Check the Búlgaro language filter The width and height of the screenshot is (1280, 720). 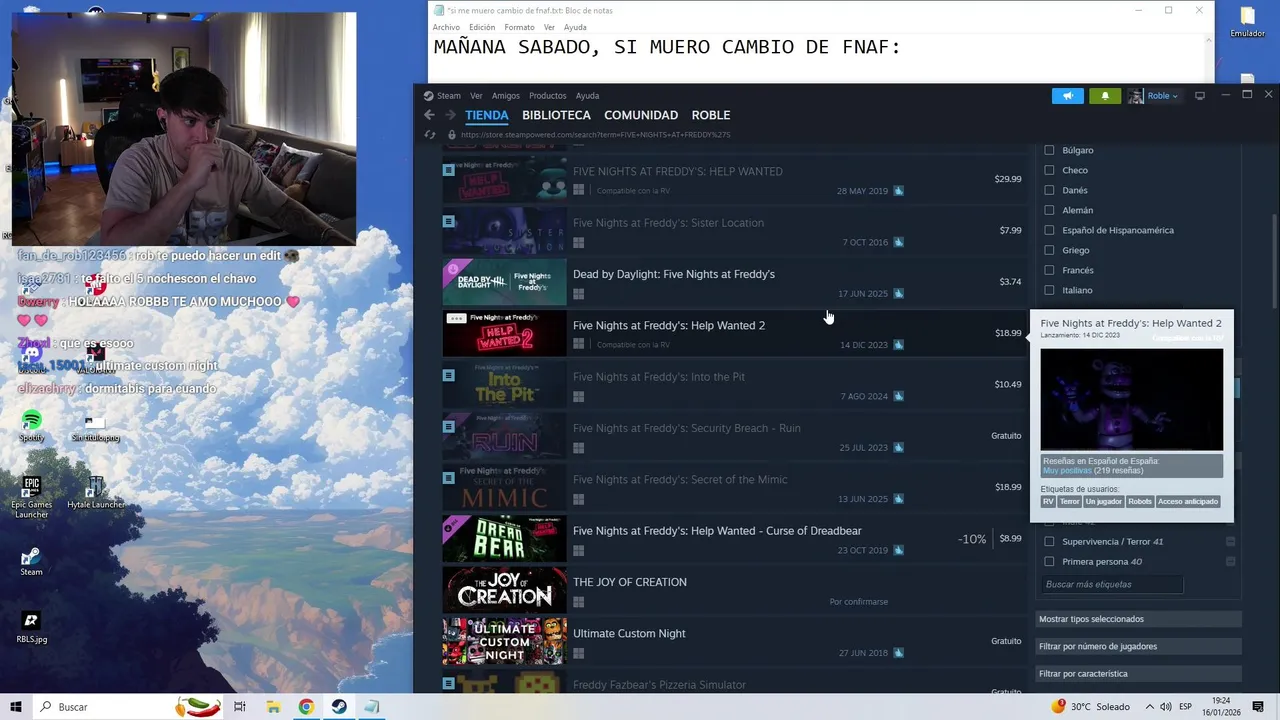pyautogui.click(x=1049, y=150)
